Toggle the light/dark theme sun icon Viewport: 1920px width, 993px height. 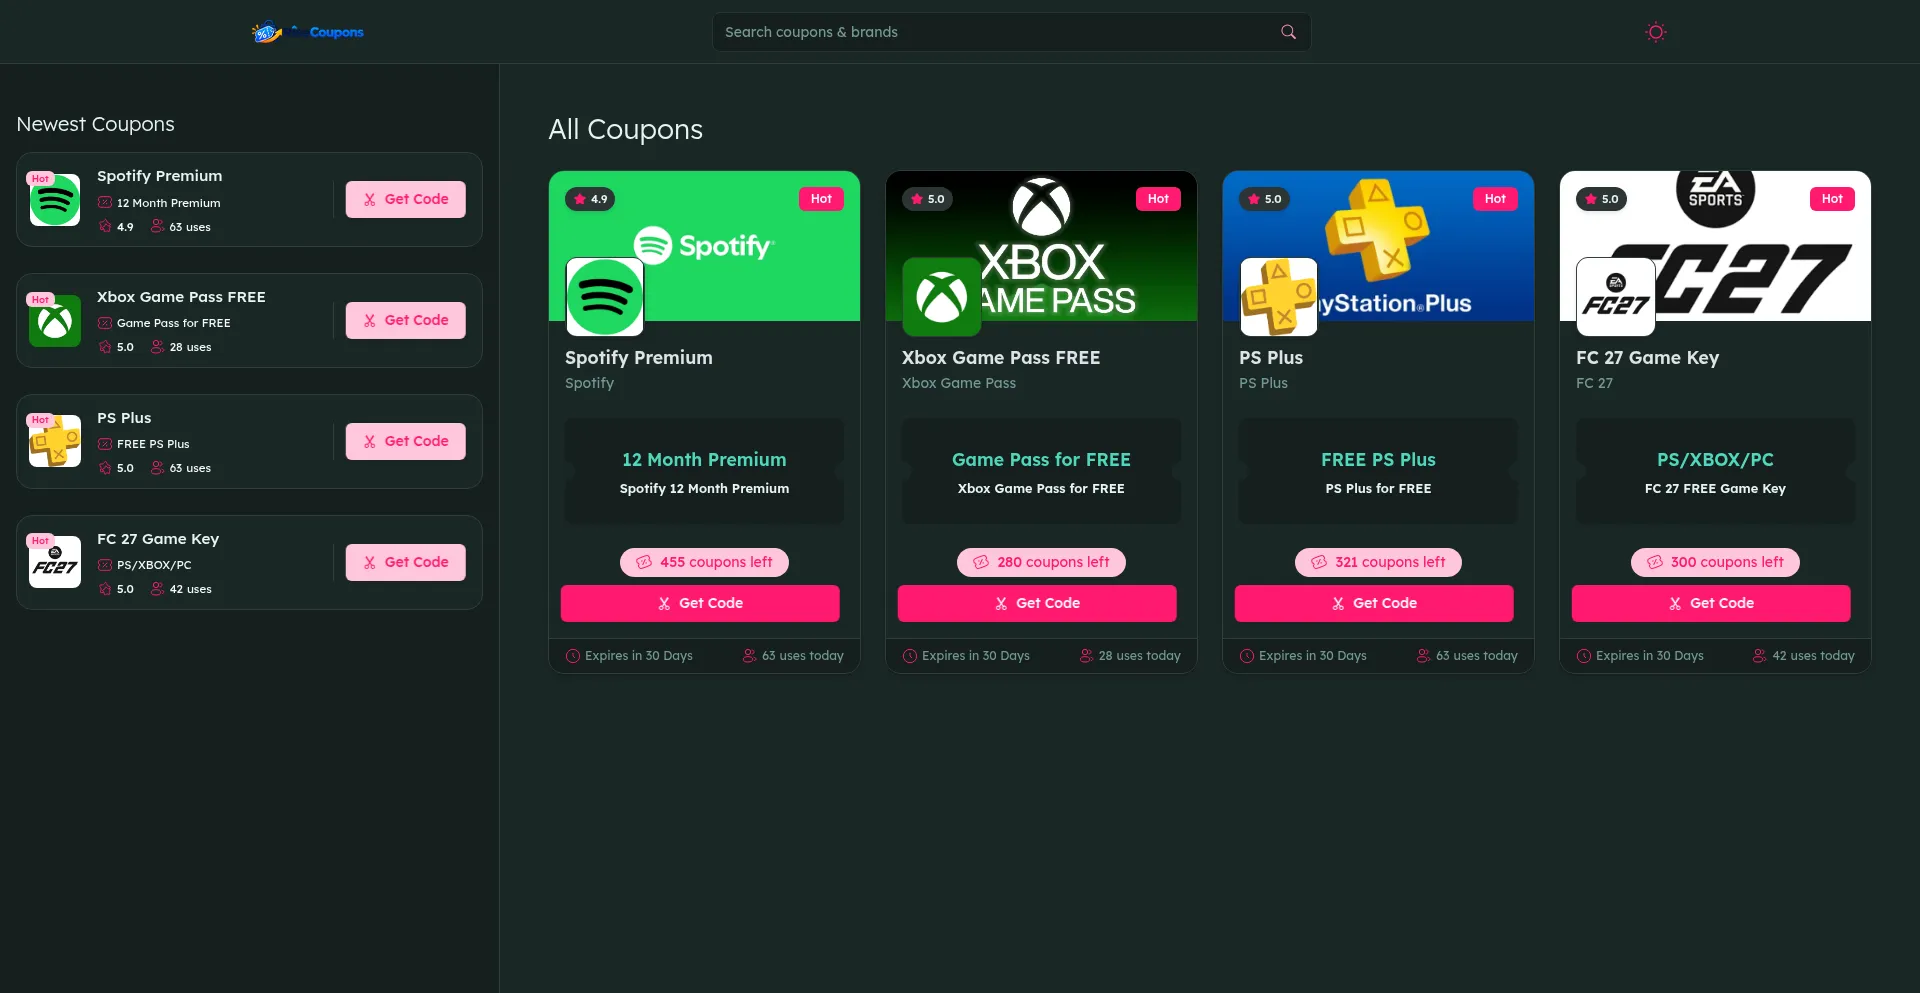pos(1656,32)
